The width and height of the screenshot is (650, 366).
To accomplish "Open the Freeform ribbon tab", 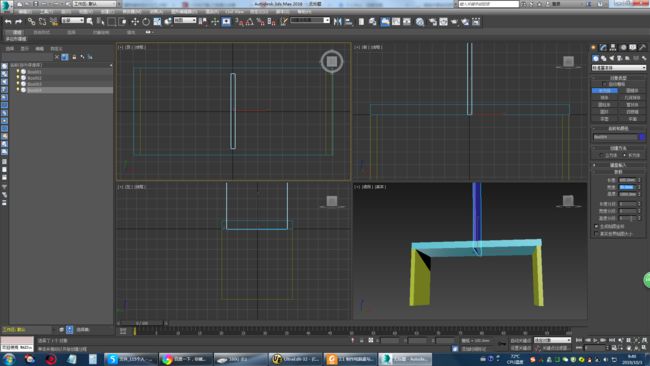I will click(x=41, y=32).
